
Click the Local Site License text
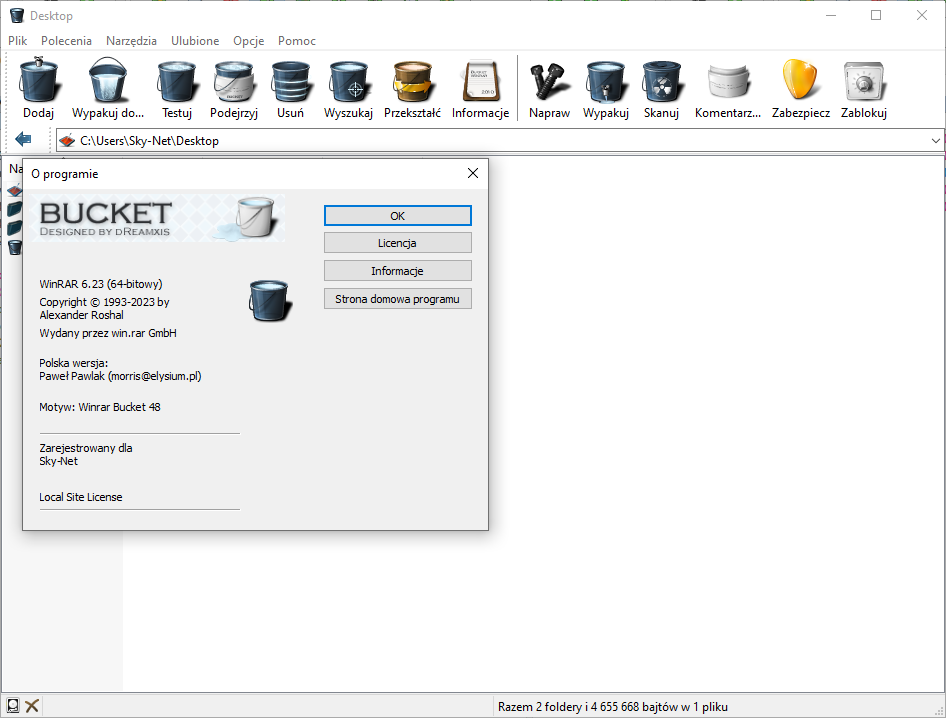click(x=81, y=497)
